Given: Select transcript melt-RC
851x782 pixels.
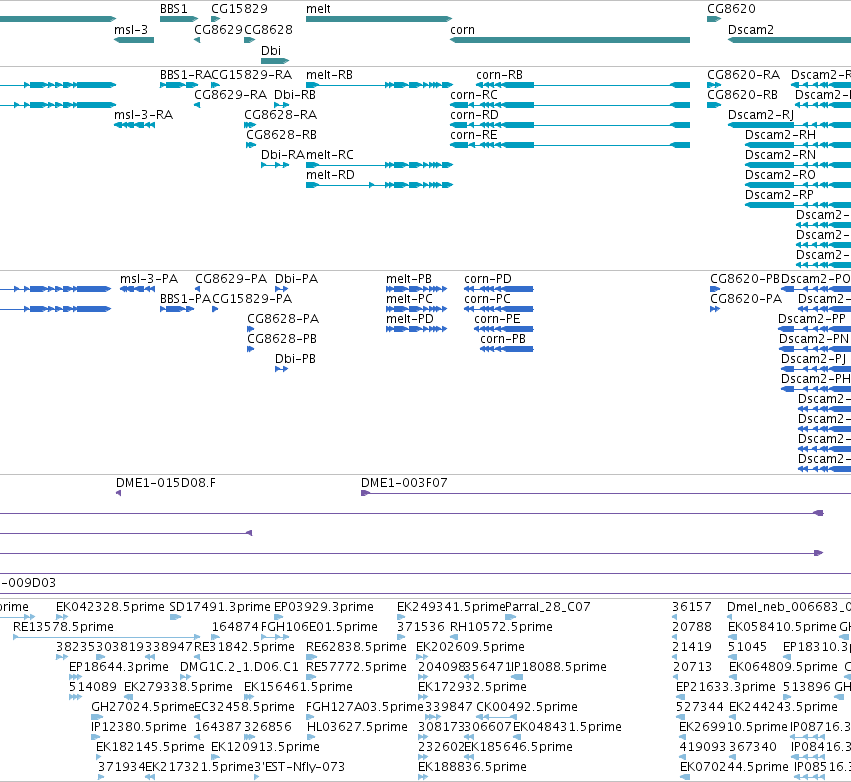Looking at the screenshot, I should 379,165.
